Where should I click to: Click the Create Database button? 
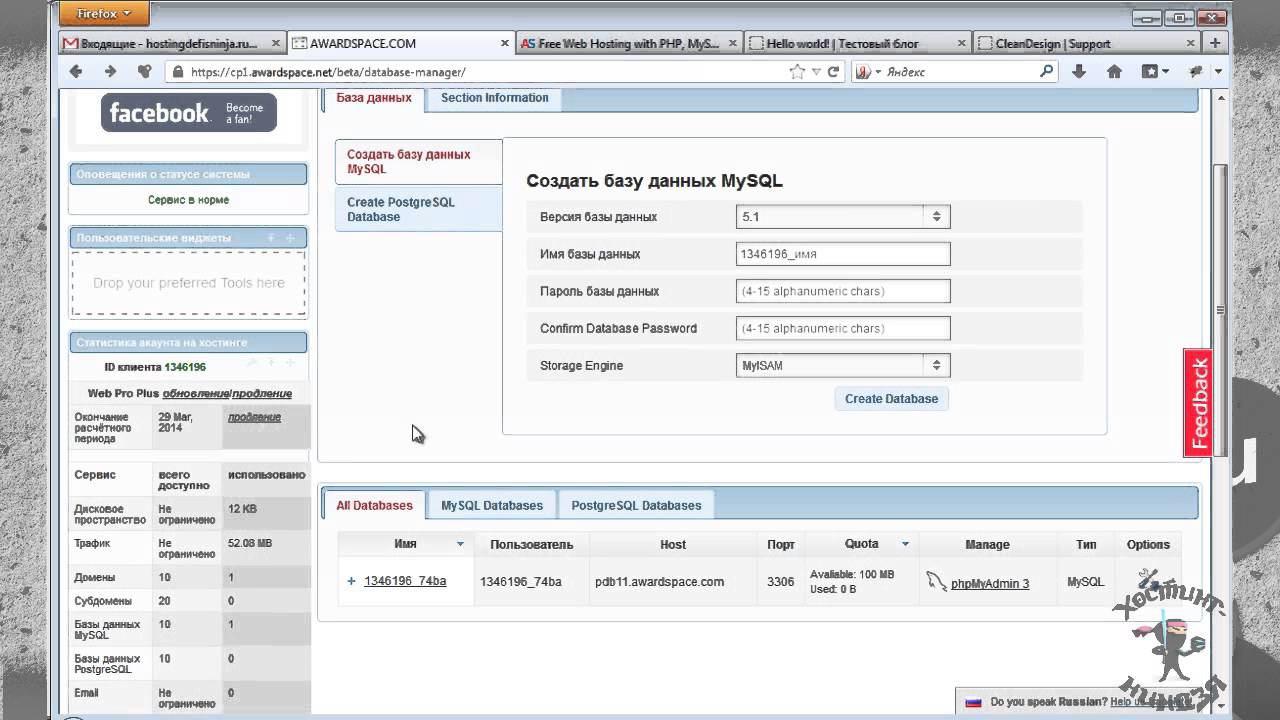(x=891, y=399)
